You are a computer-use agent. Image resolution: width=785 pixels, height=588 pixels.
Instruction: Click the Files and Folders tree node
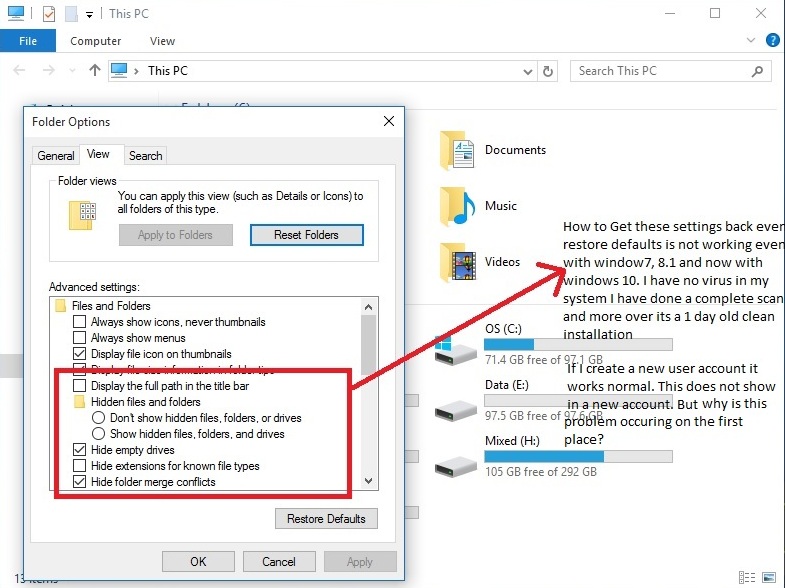tap(103, 306)
